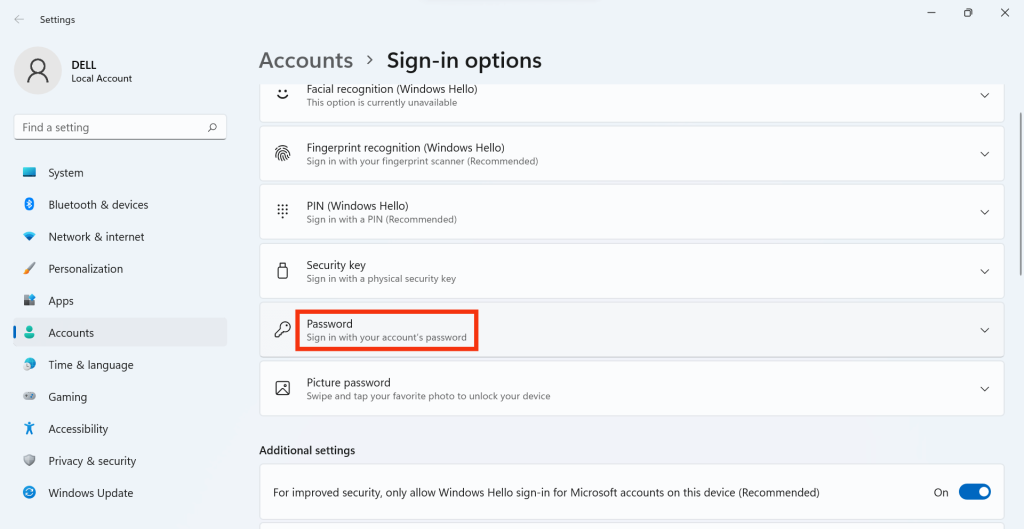Screen dimensions: 1024x529
Task: Click 'Local Account' label under DELL
Action: (x=102, y=78)
